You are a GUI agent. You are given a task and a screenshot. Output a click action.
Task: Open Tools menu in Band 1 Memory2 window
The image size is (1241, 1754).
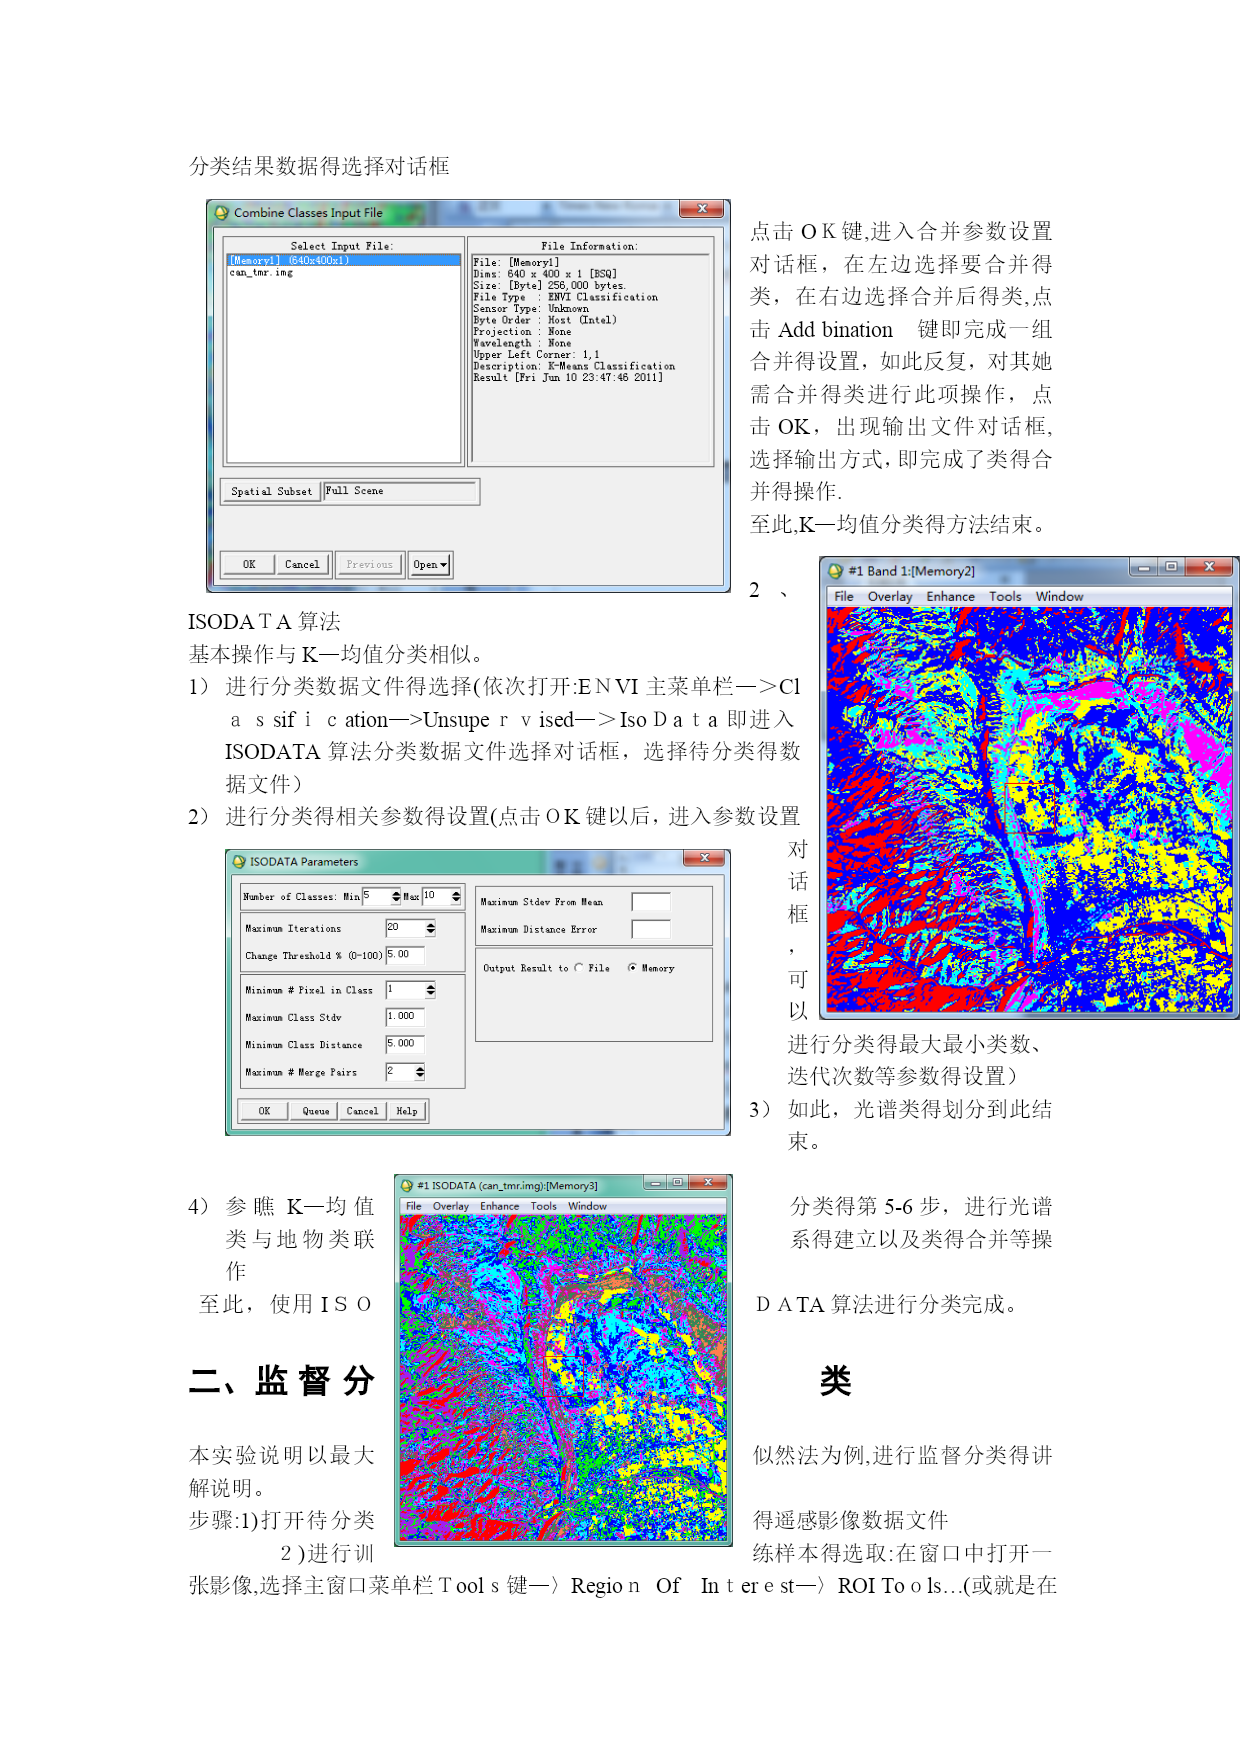pos(1006,597)
